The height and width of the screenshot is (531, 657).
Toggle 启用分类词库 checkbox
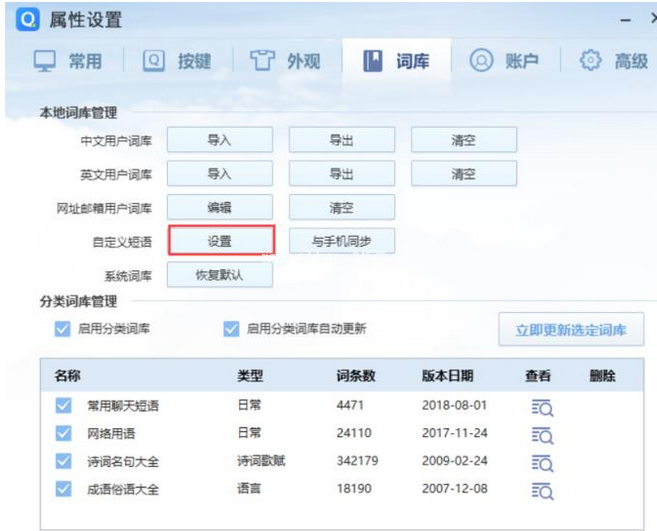[x=61, y=329]
